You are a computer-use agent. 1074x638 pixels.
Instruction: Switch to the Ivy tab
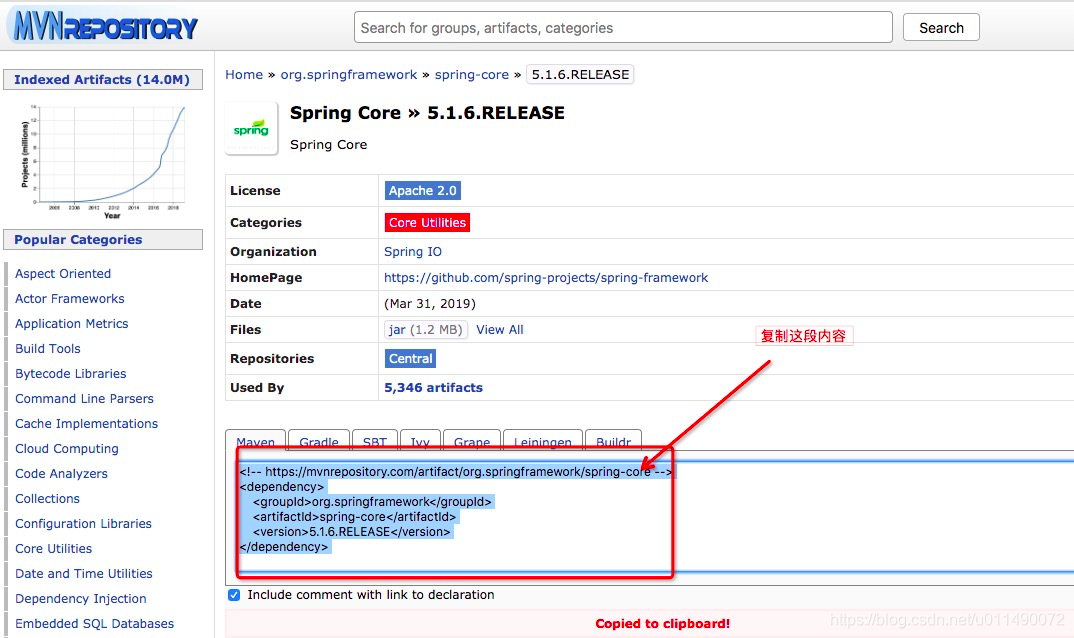pos(420,441)
